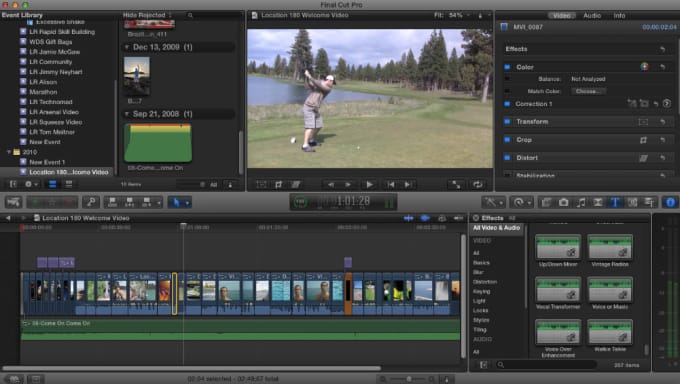Show the Inspector info button
The image size is (680, 384).
pos(670,202)
